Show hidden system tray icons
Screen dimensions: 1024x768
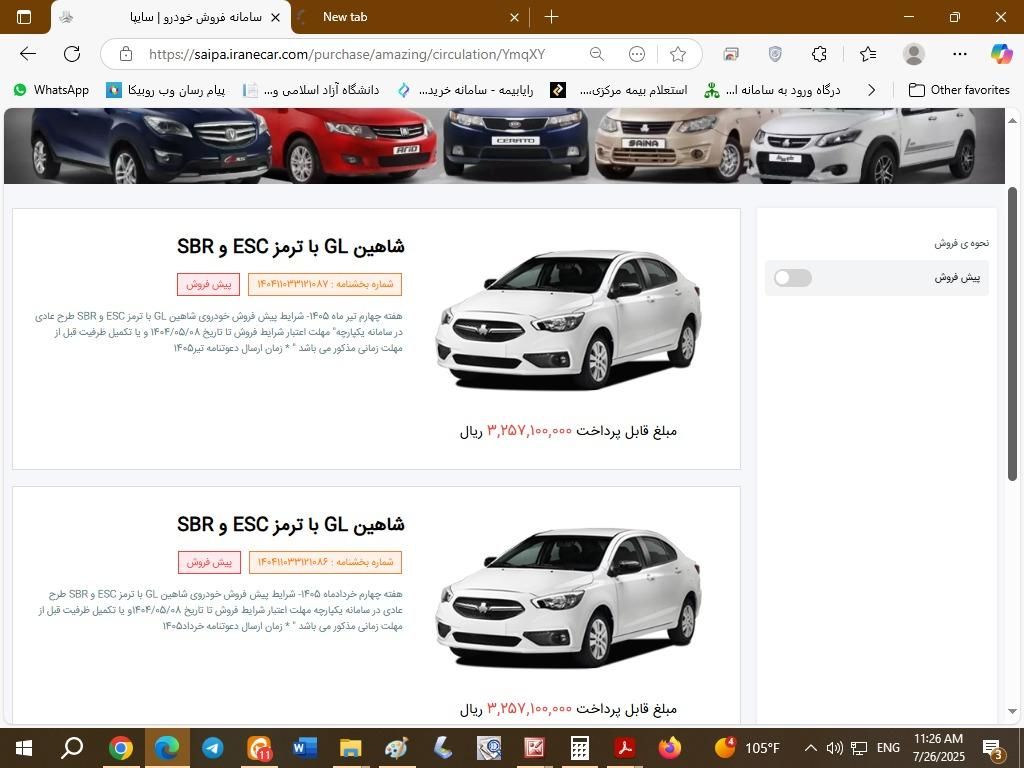click(810, 748)
